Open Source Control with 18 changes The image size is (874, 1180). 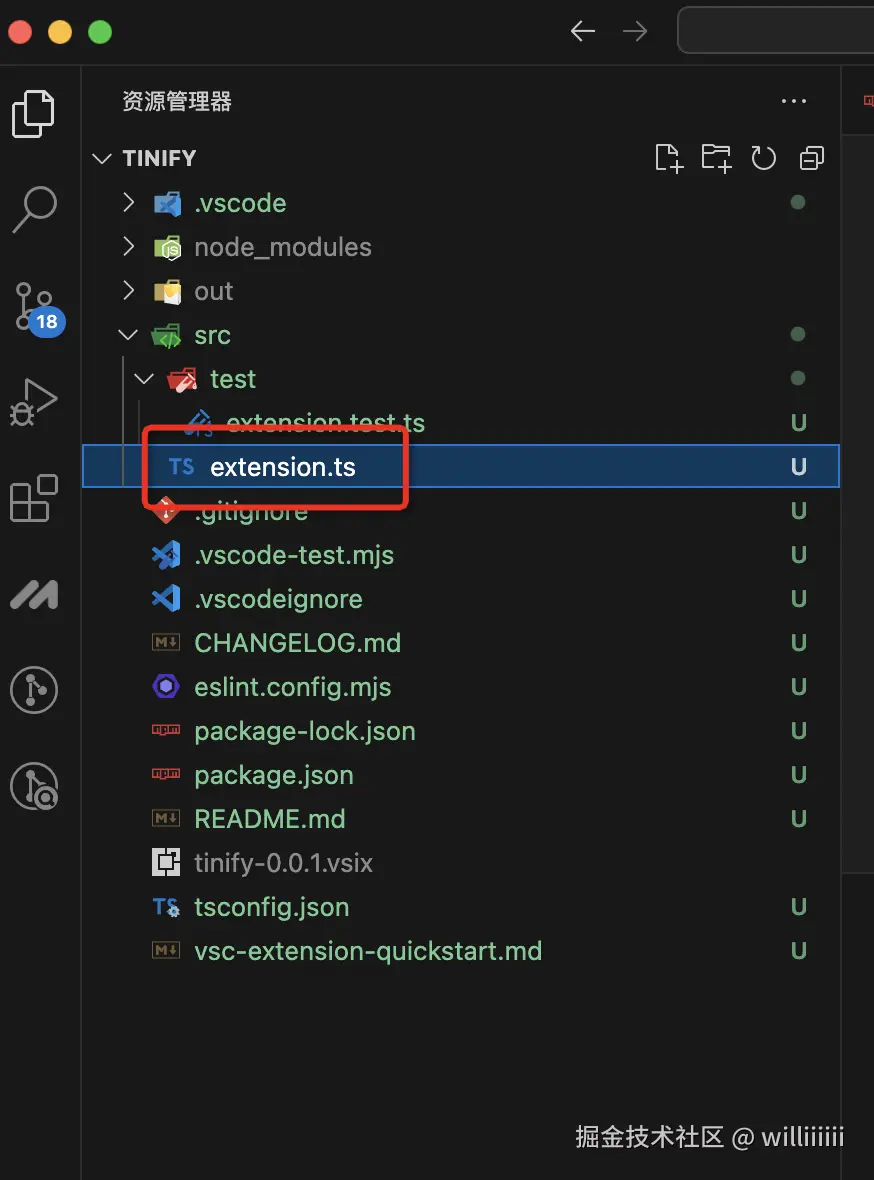pyautogui.click(x=35, y=307)
